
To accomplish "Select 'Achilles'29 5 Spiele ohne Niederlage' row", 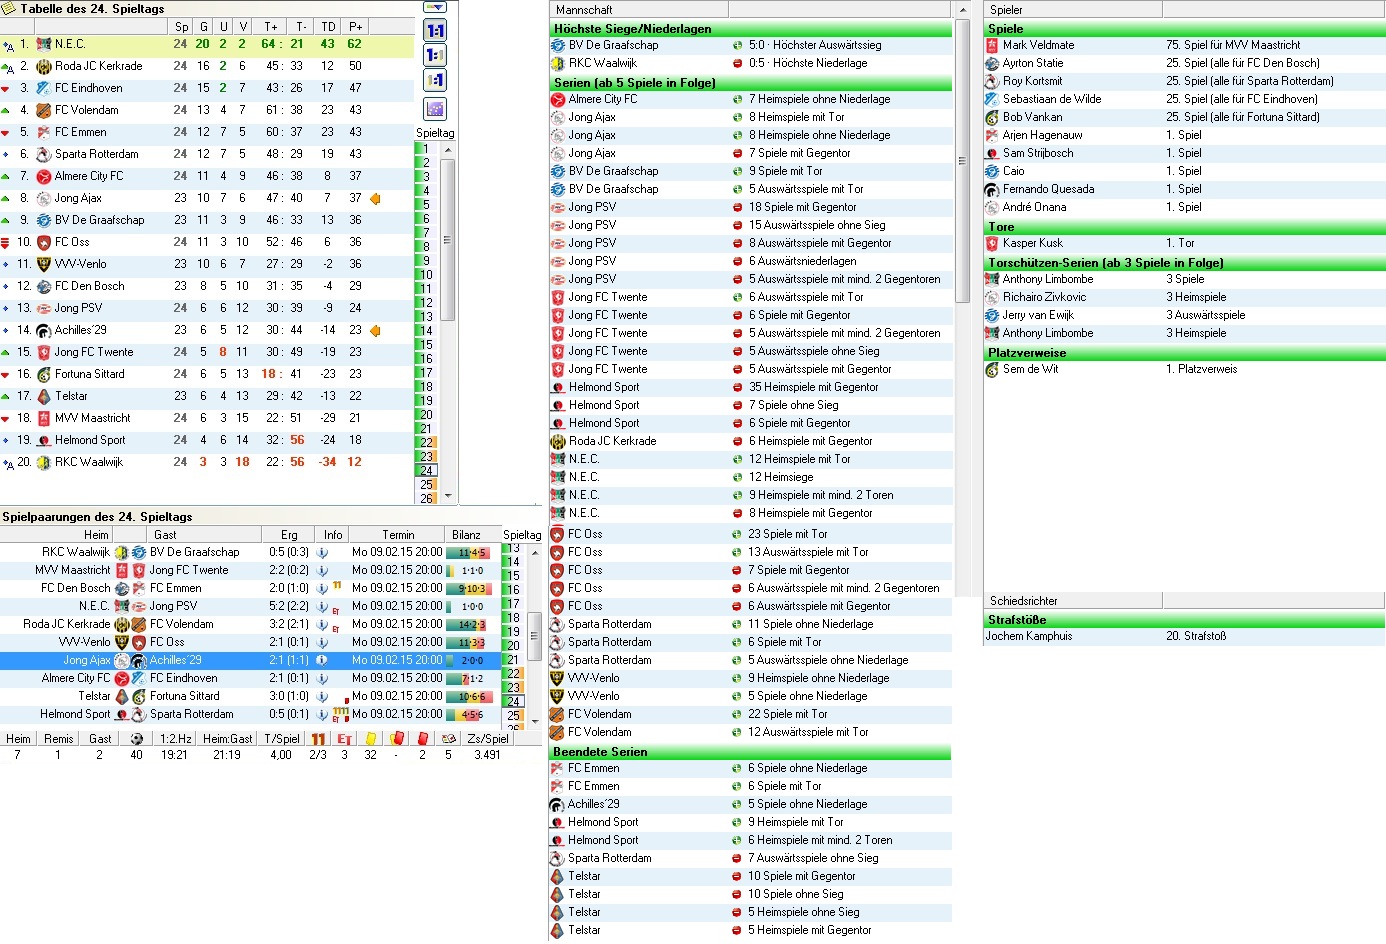I will tap(750, 804).
